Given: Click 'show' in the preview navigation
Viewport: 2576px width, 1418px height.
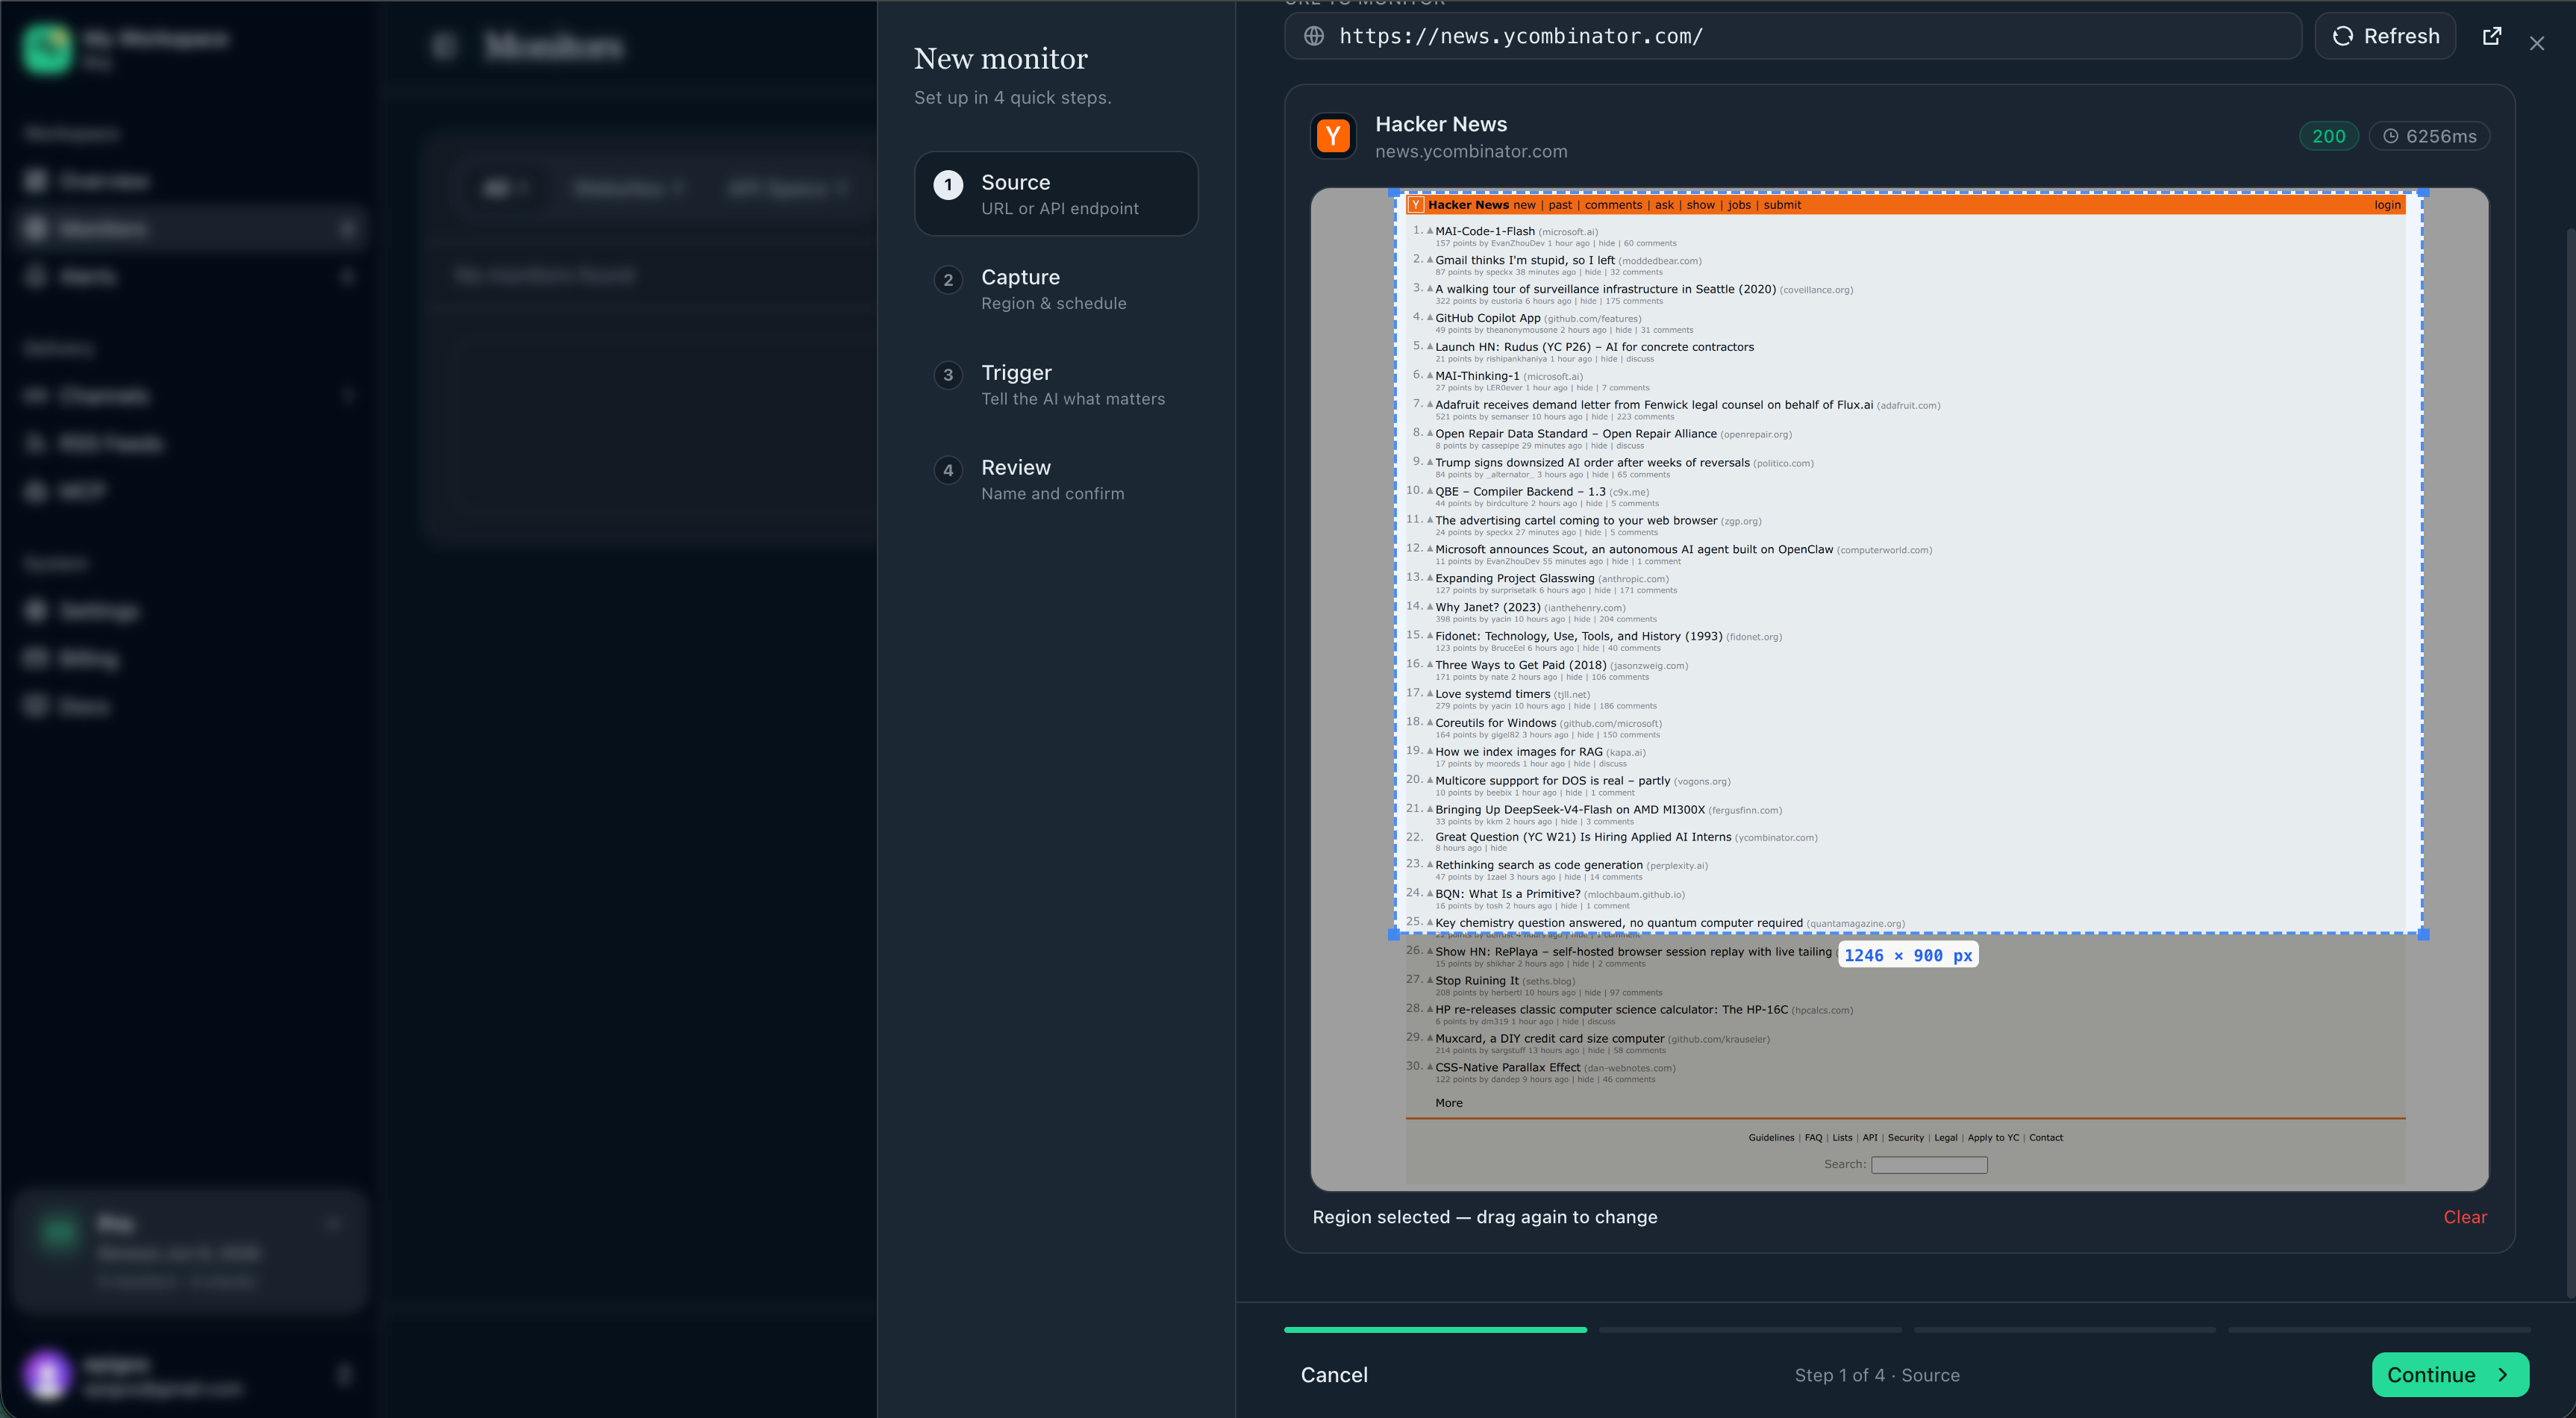Looking at the screenshot, I should coord(1701,205).
